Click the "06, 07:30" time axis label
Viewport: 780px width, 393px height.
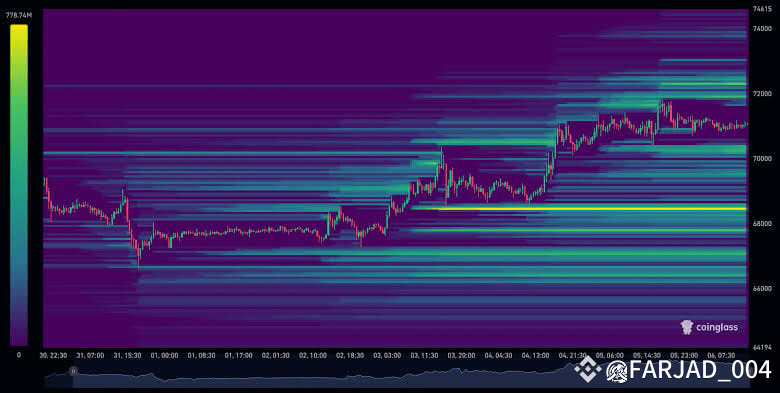pos(721,356)
